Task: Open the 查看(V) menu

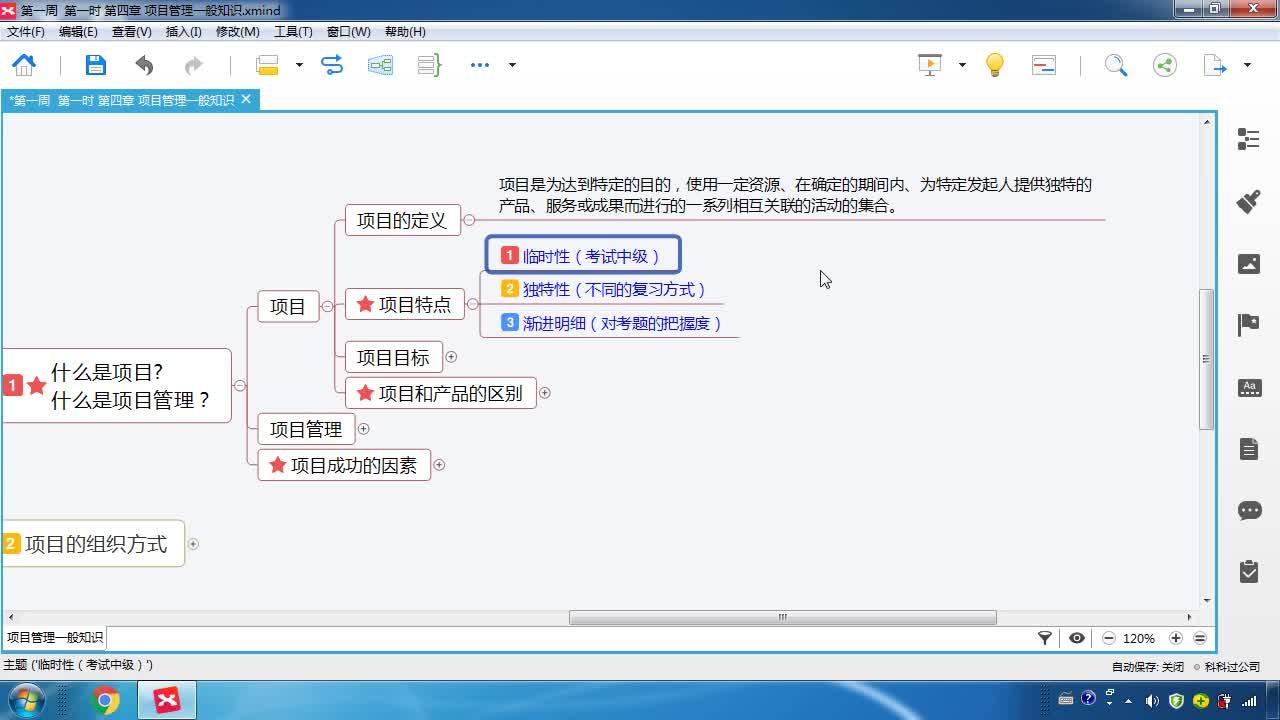Action: tap(131, 32)
